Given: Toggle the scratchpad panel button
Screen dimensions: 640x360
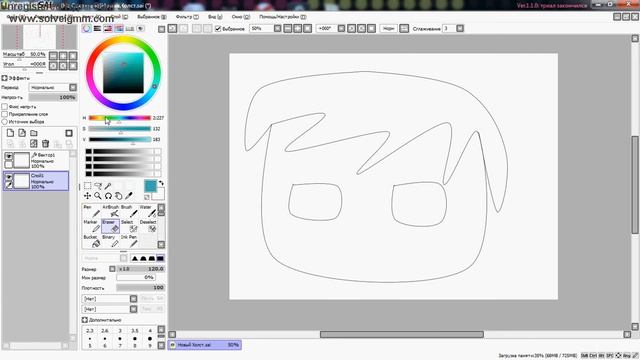Looking at the screenshot, I should click(x=140, y=29).
